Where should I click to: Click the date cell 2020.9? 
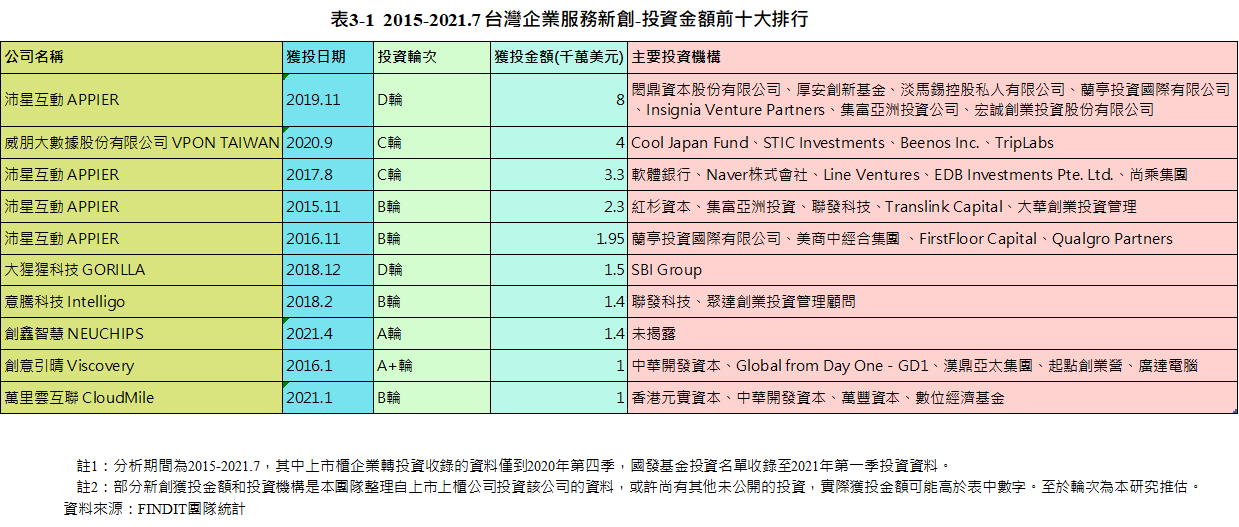[x=329, y=143]
